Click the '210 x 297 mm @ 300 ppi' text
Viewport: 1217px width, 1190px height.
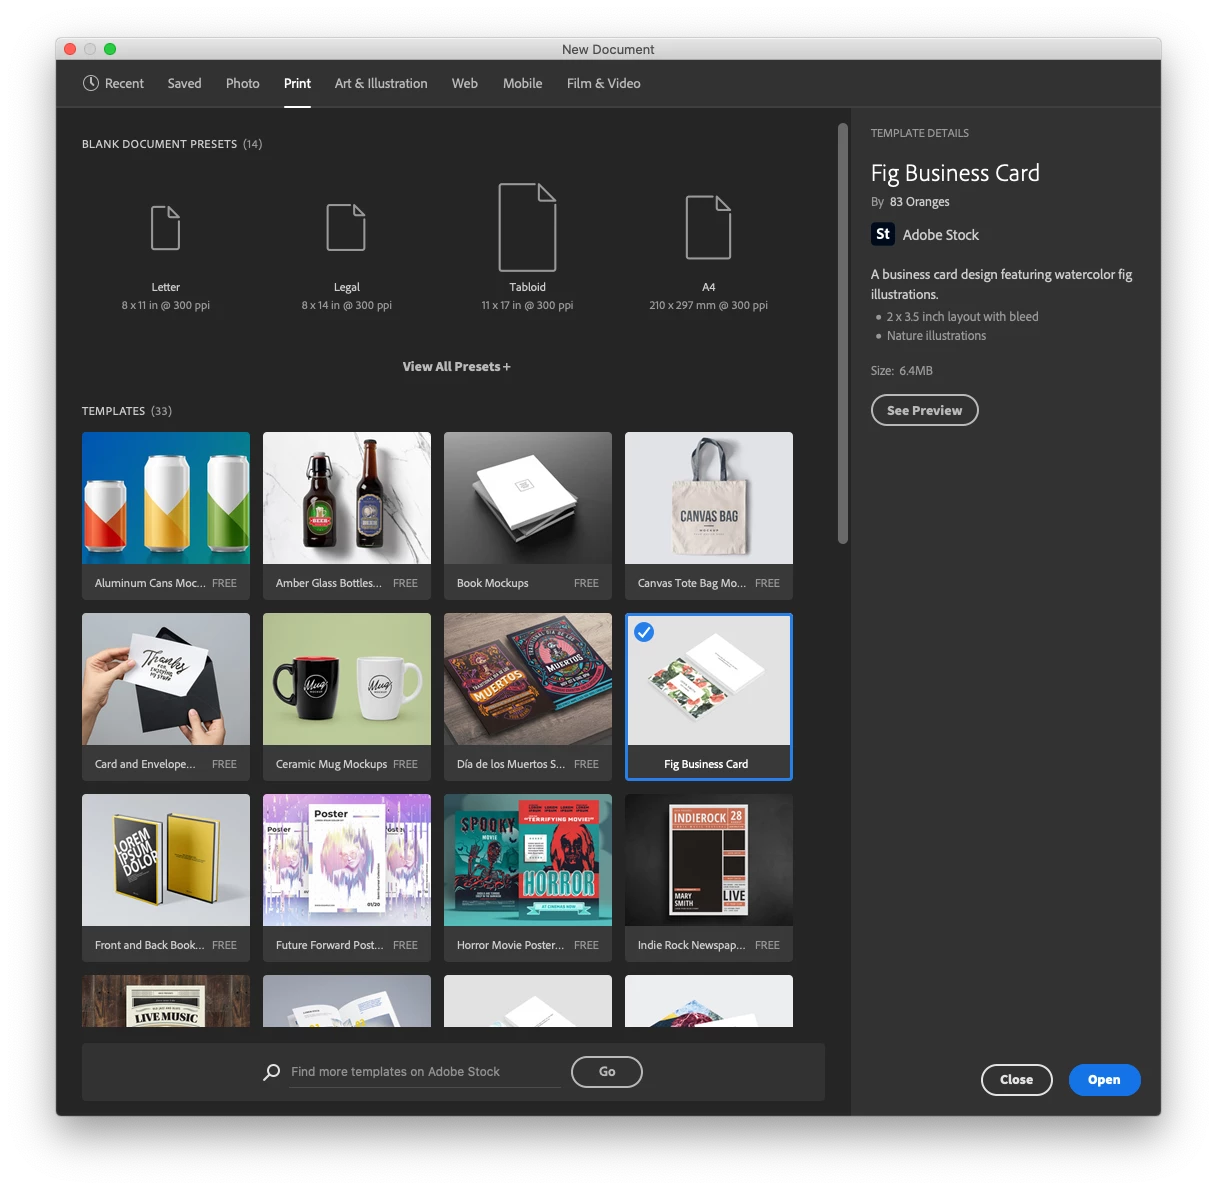point(708,305)
